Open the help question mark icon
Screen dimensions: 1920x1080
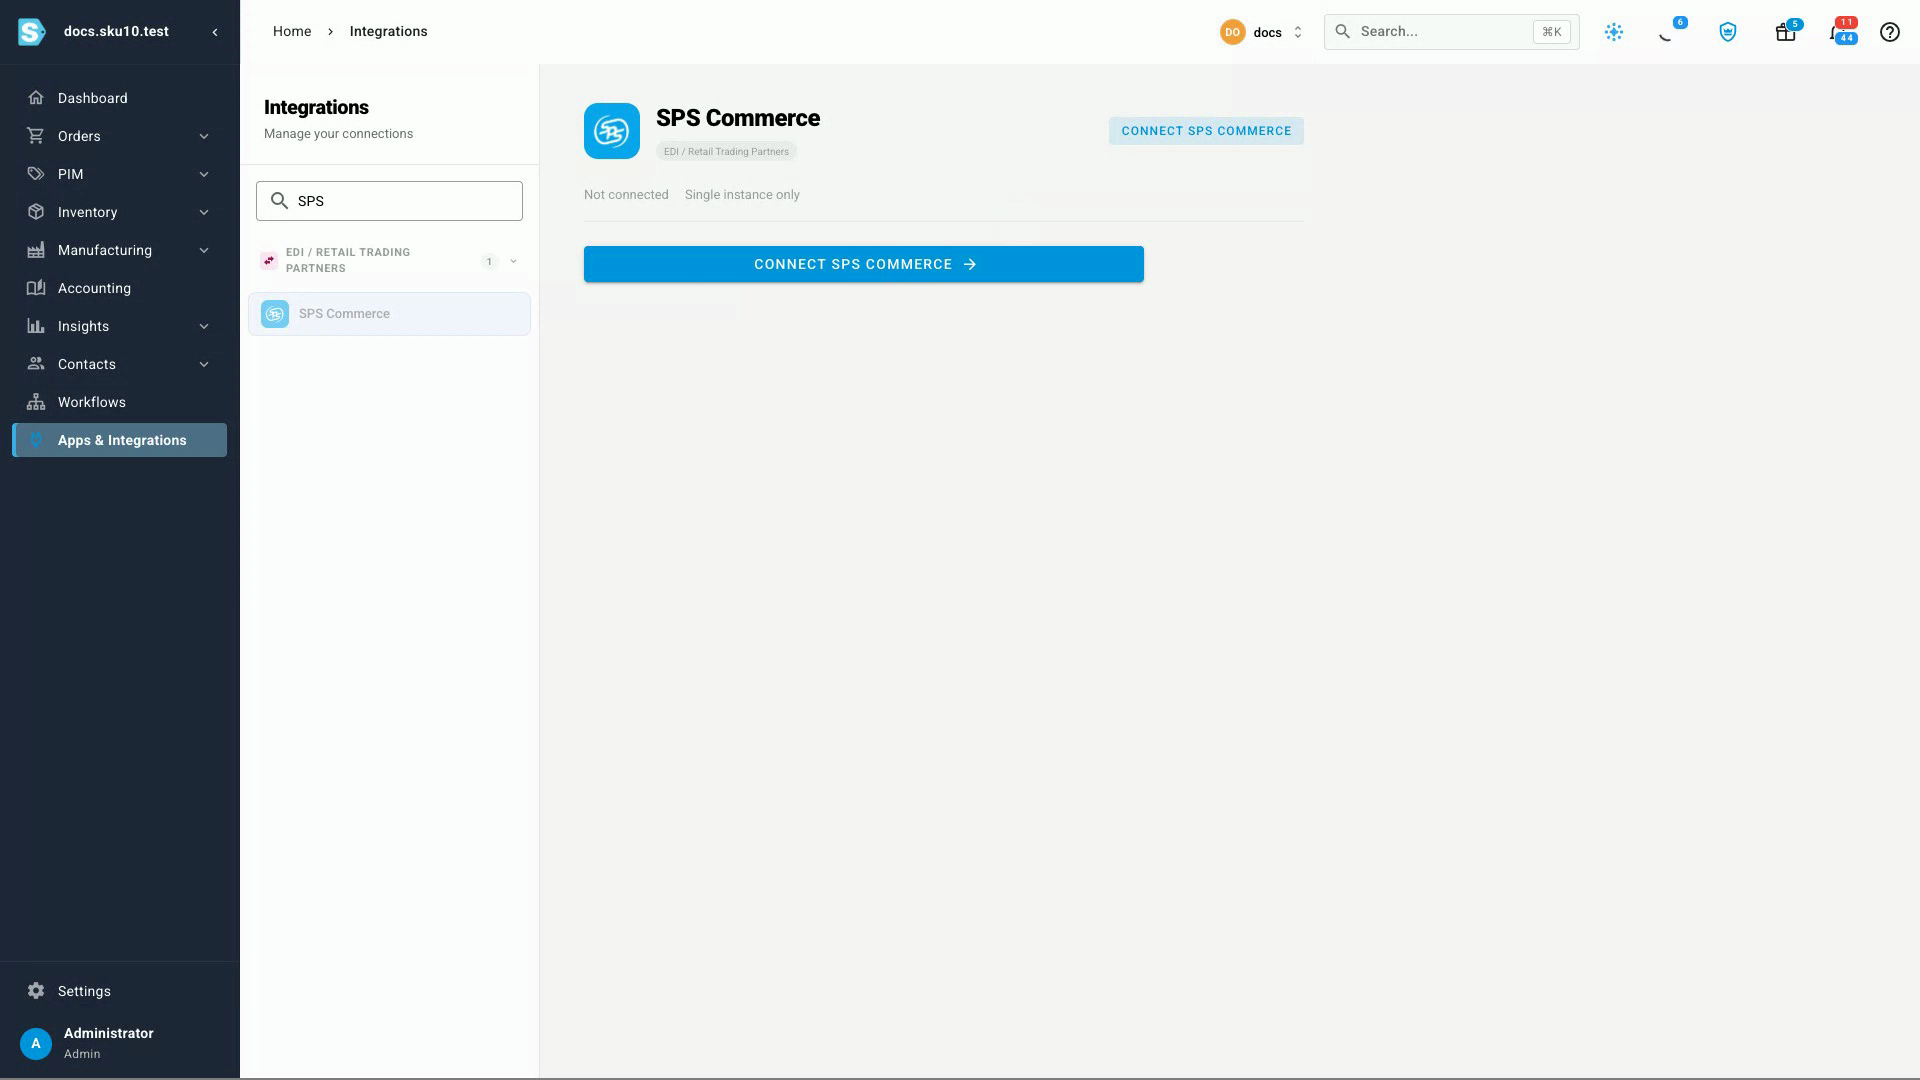1890,32
